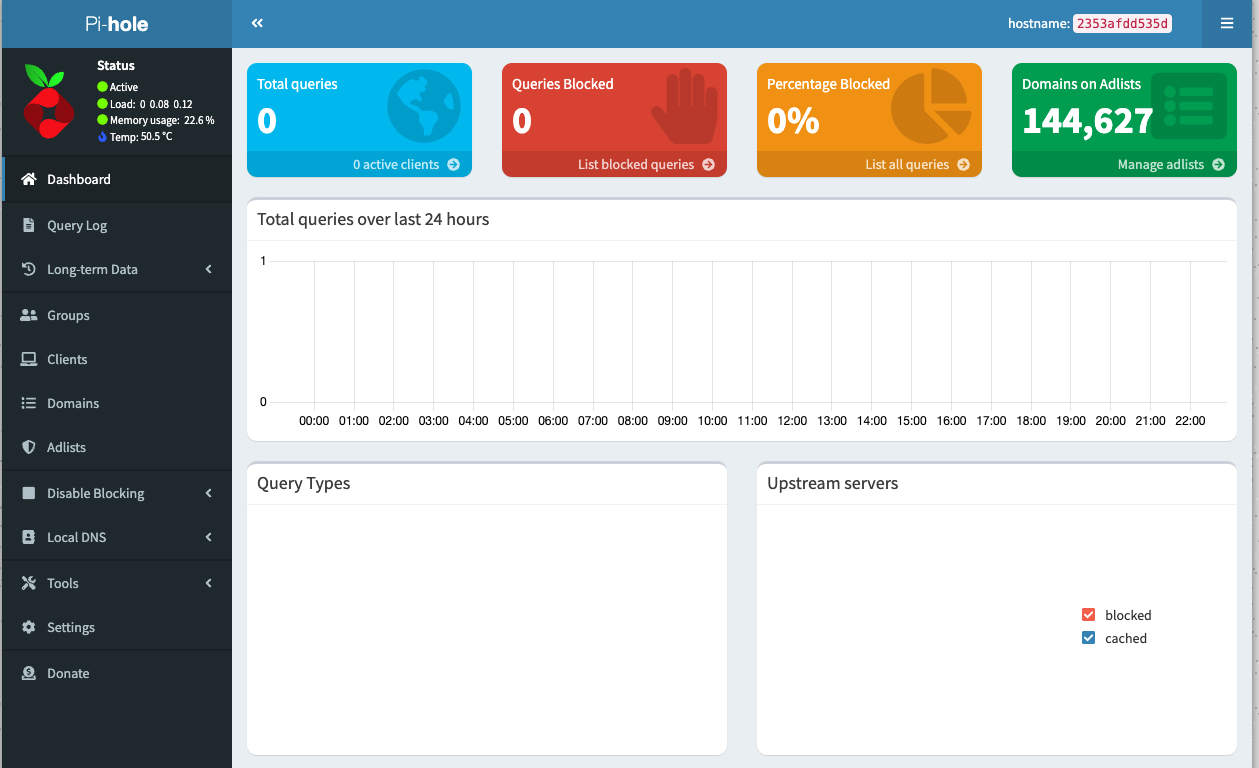
Task: Uncheck the blocked legend checkbox
Action: tap(1089, 615)
